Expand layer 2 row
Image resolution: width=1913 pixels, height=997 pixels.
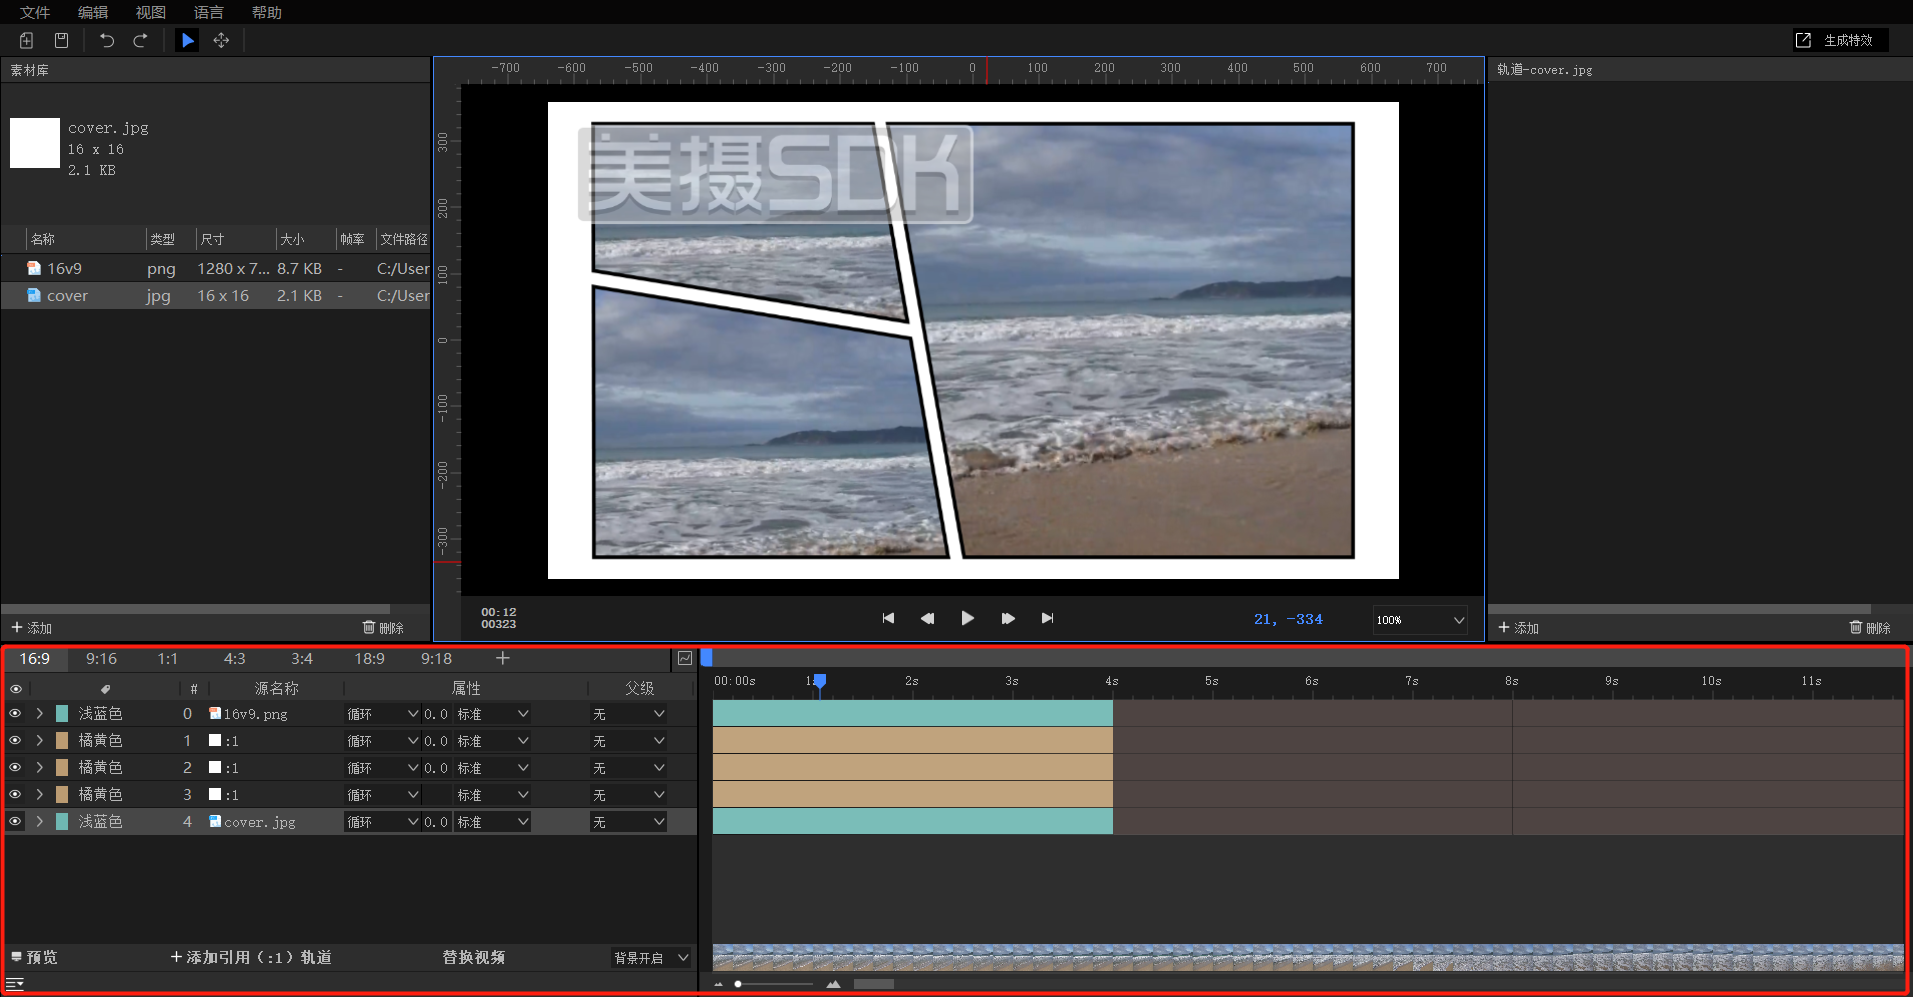pyautogui.click(x=39, y=767)
